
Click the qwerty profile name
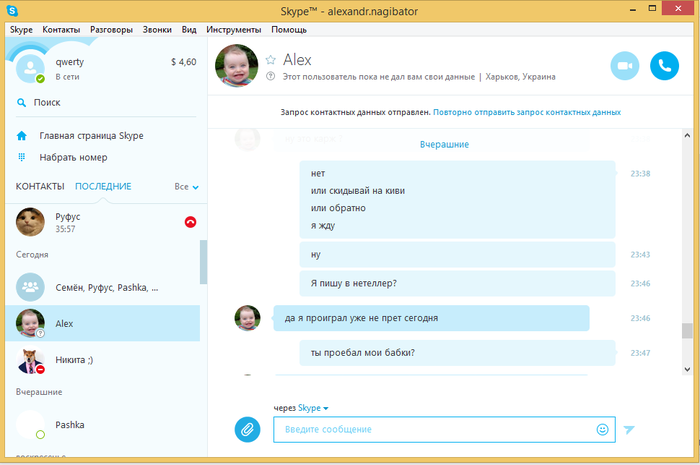click(70, 62)
